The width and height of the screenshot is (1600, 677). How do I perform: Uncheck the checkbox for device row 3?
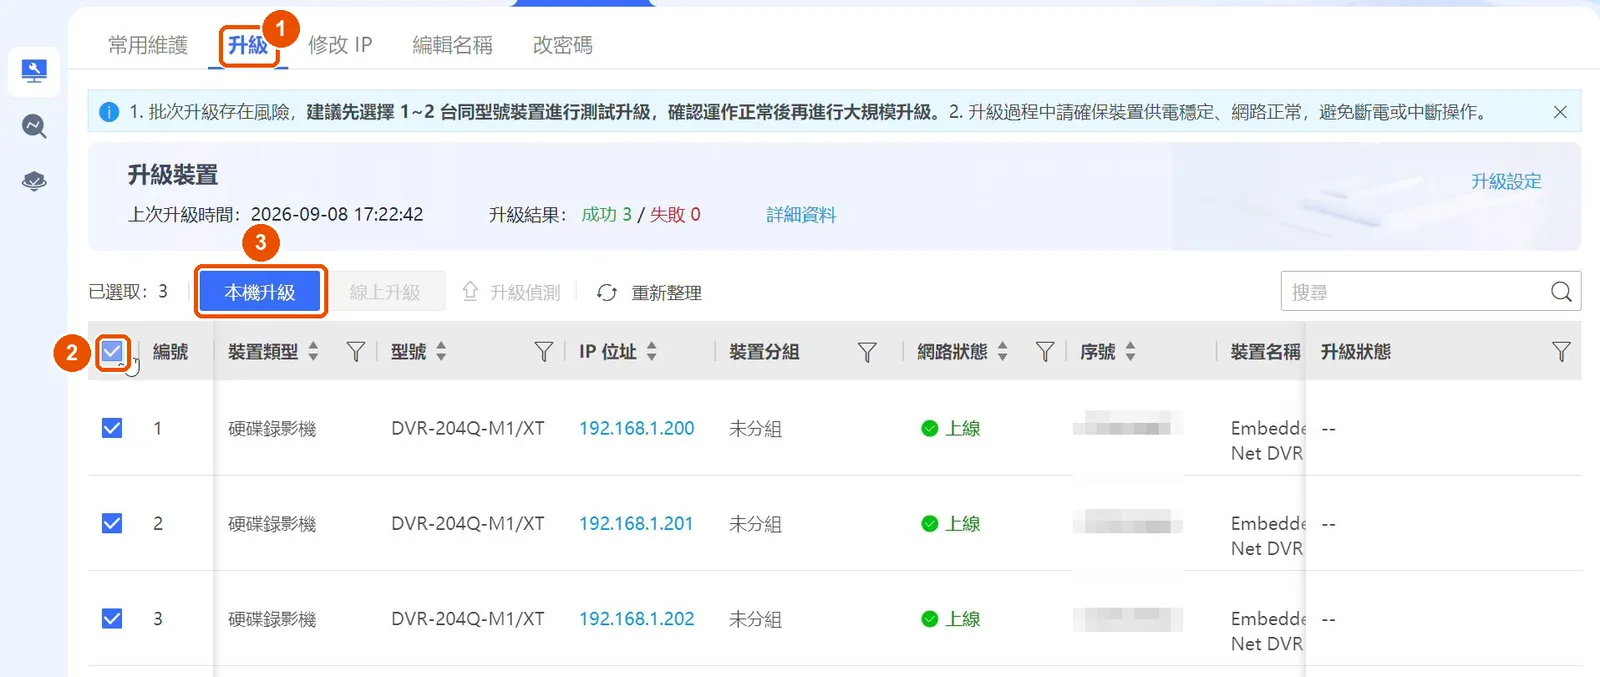click(x=112, y=618)
